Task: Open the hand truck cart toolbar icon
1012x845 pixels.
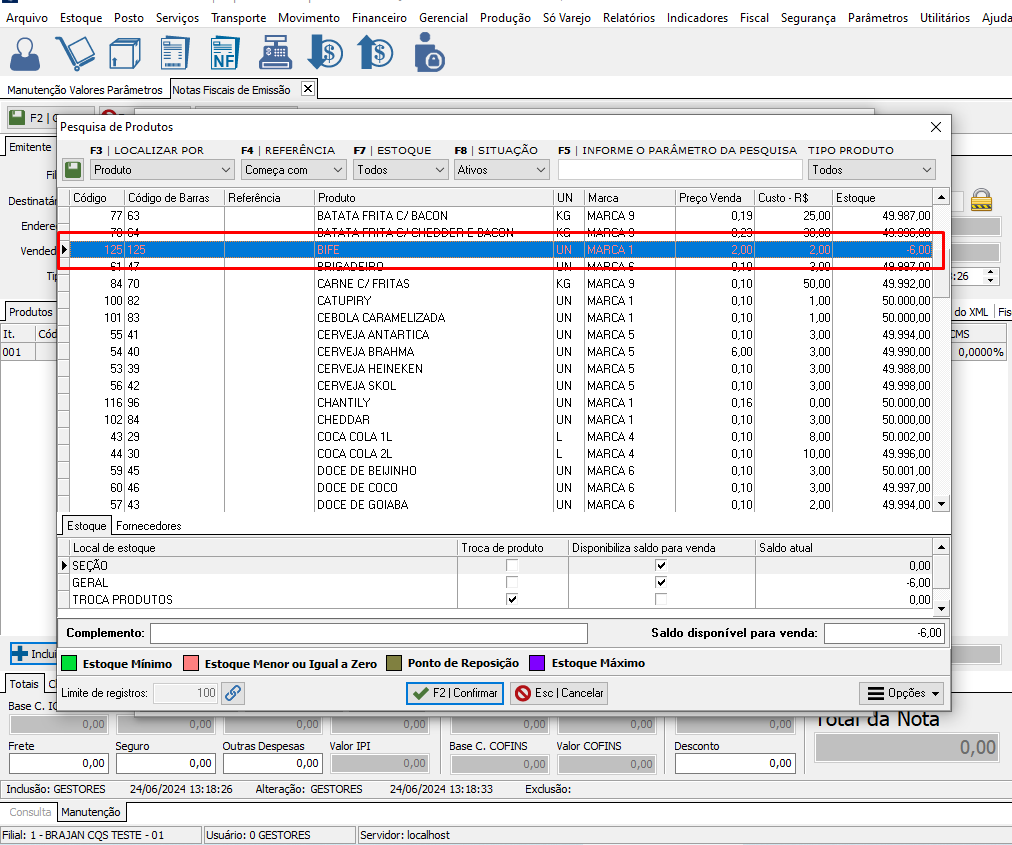Action: (x=75, y=52)
